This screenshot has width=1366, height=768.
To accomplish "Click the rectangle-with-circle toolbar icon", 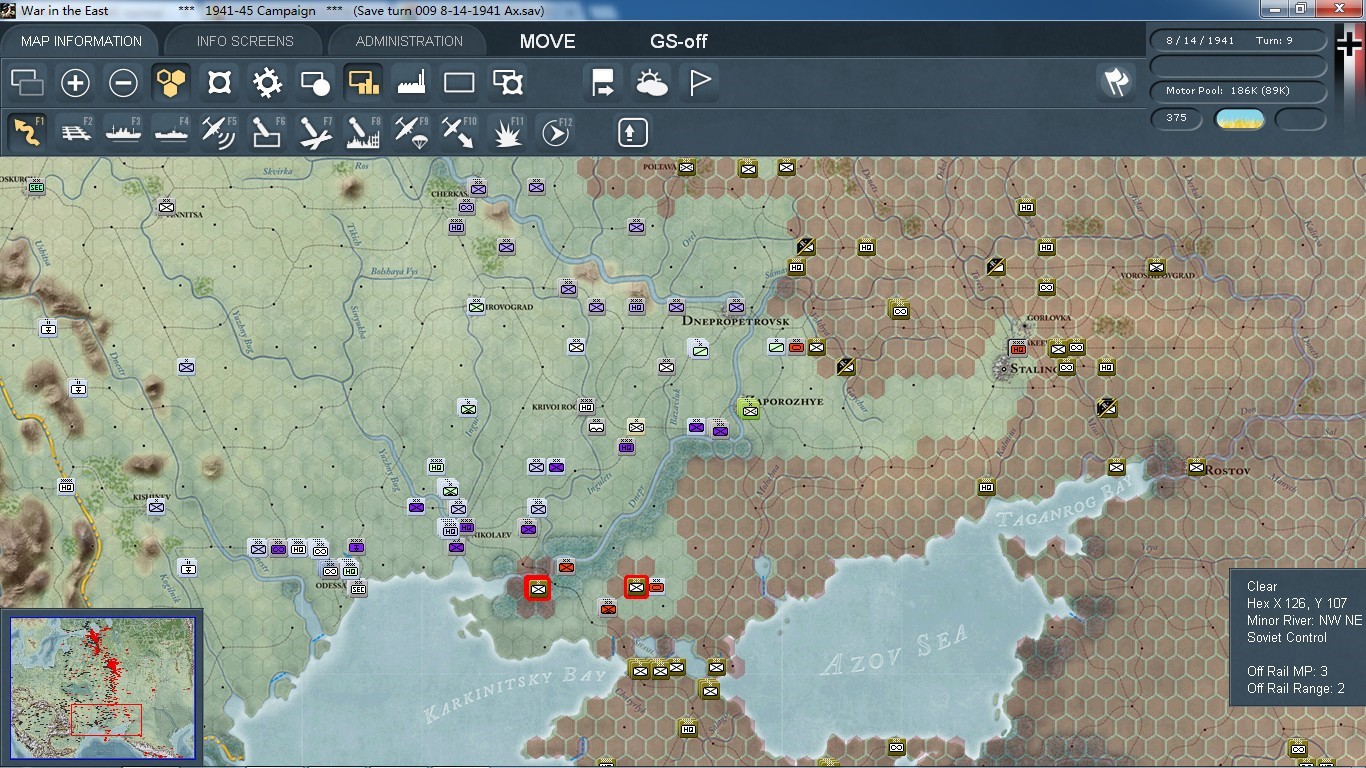I will point(315,83).
